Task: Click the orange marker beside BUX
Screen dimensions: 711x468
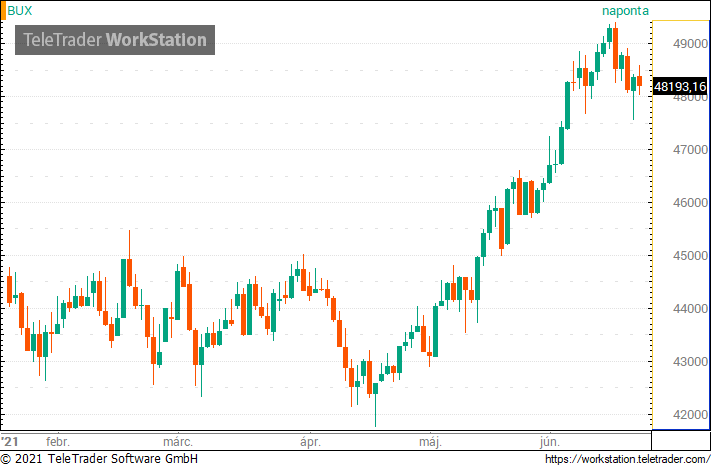Action: click(3, 10)
